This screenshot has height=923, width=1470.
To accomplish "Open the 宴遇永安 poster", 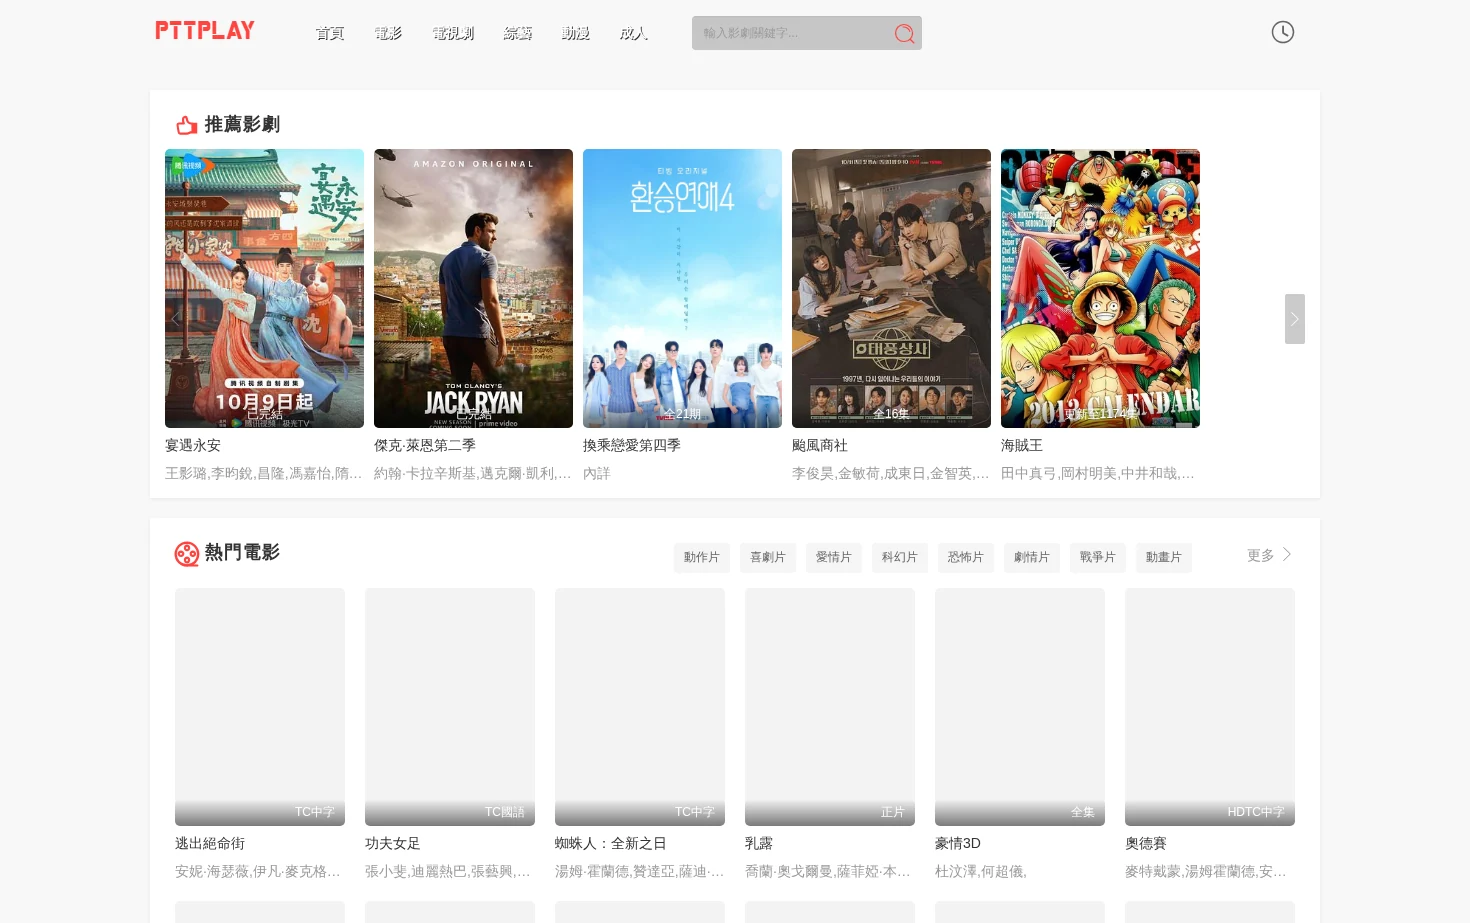I will 264,288.
